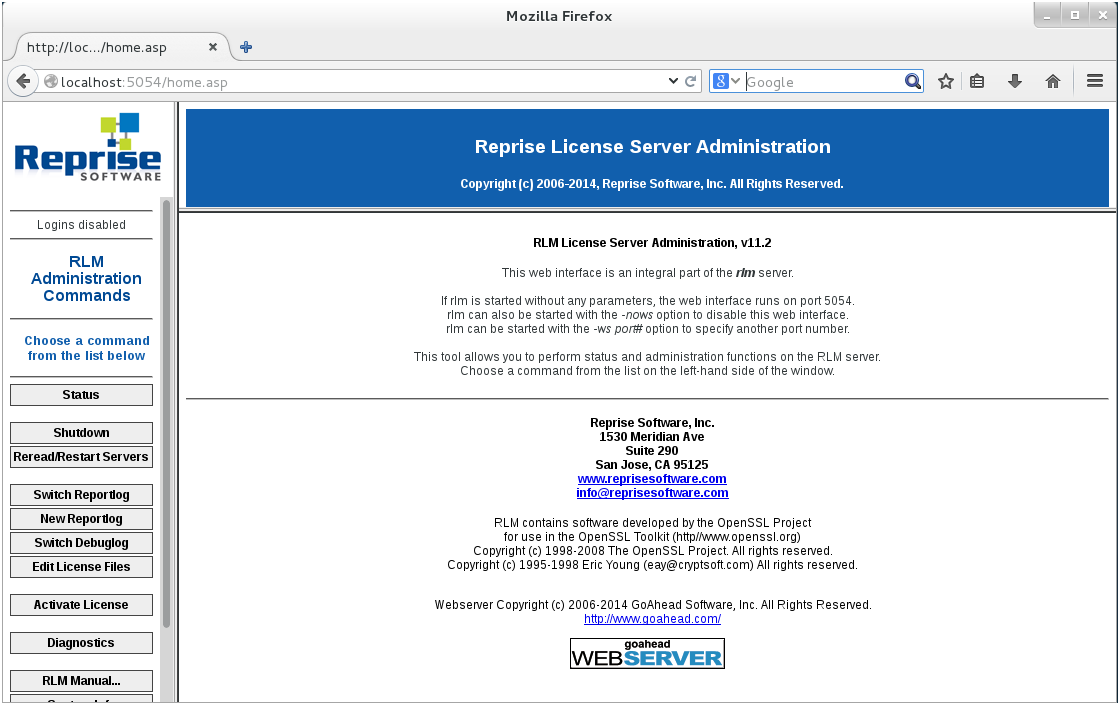Click Activate License button
The height and width of the screenshot is (705, 1120).
(x=81, y=605)
